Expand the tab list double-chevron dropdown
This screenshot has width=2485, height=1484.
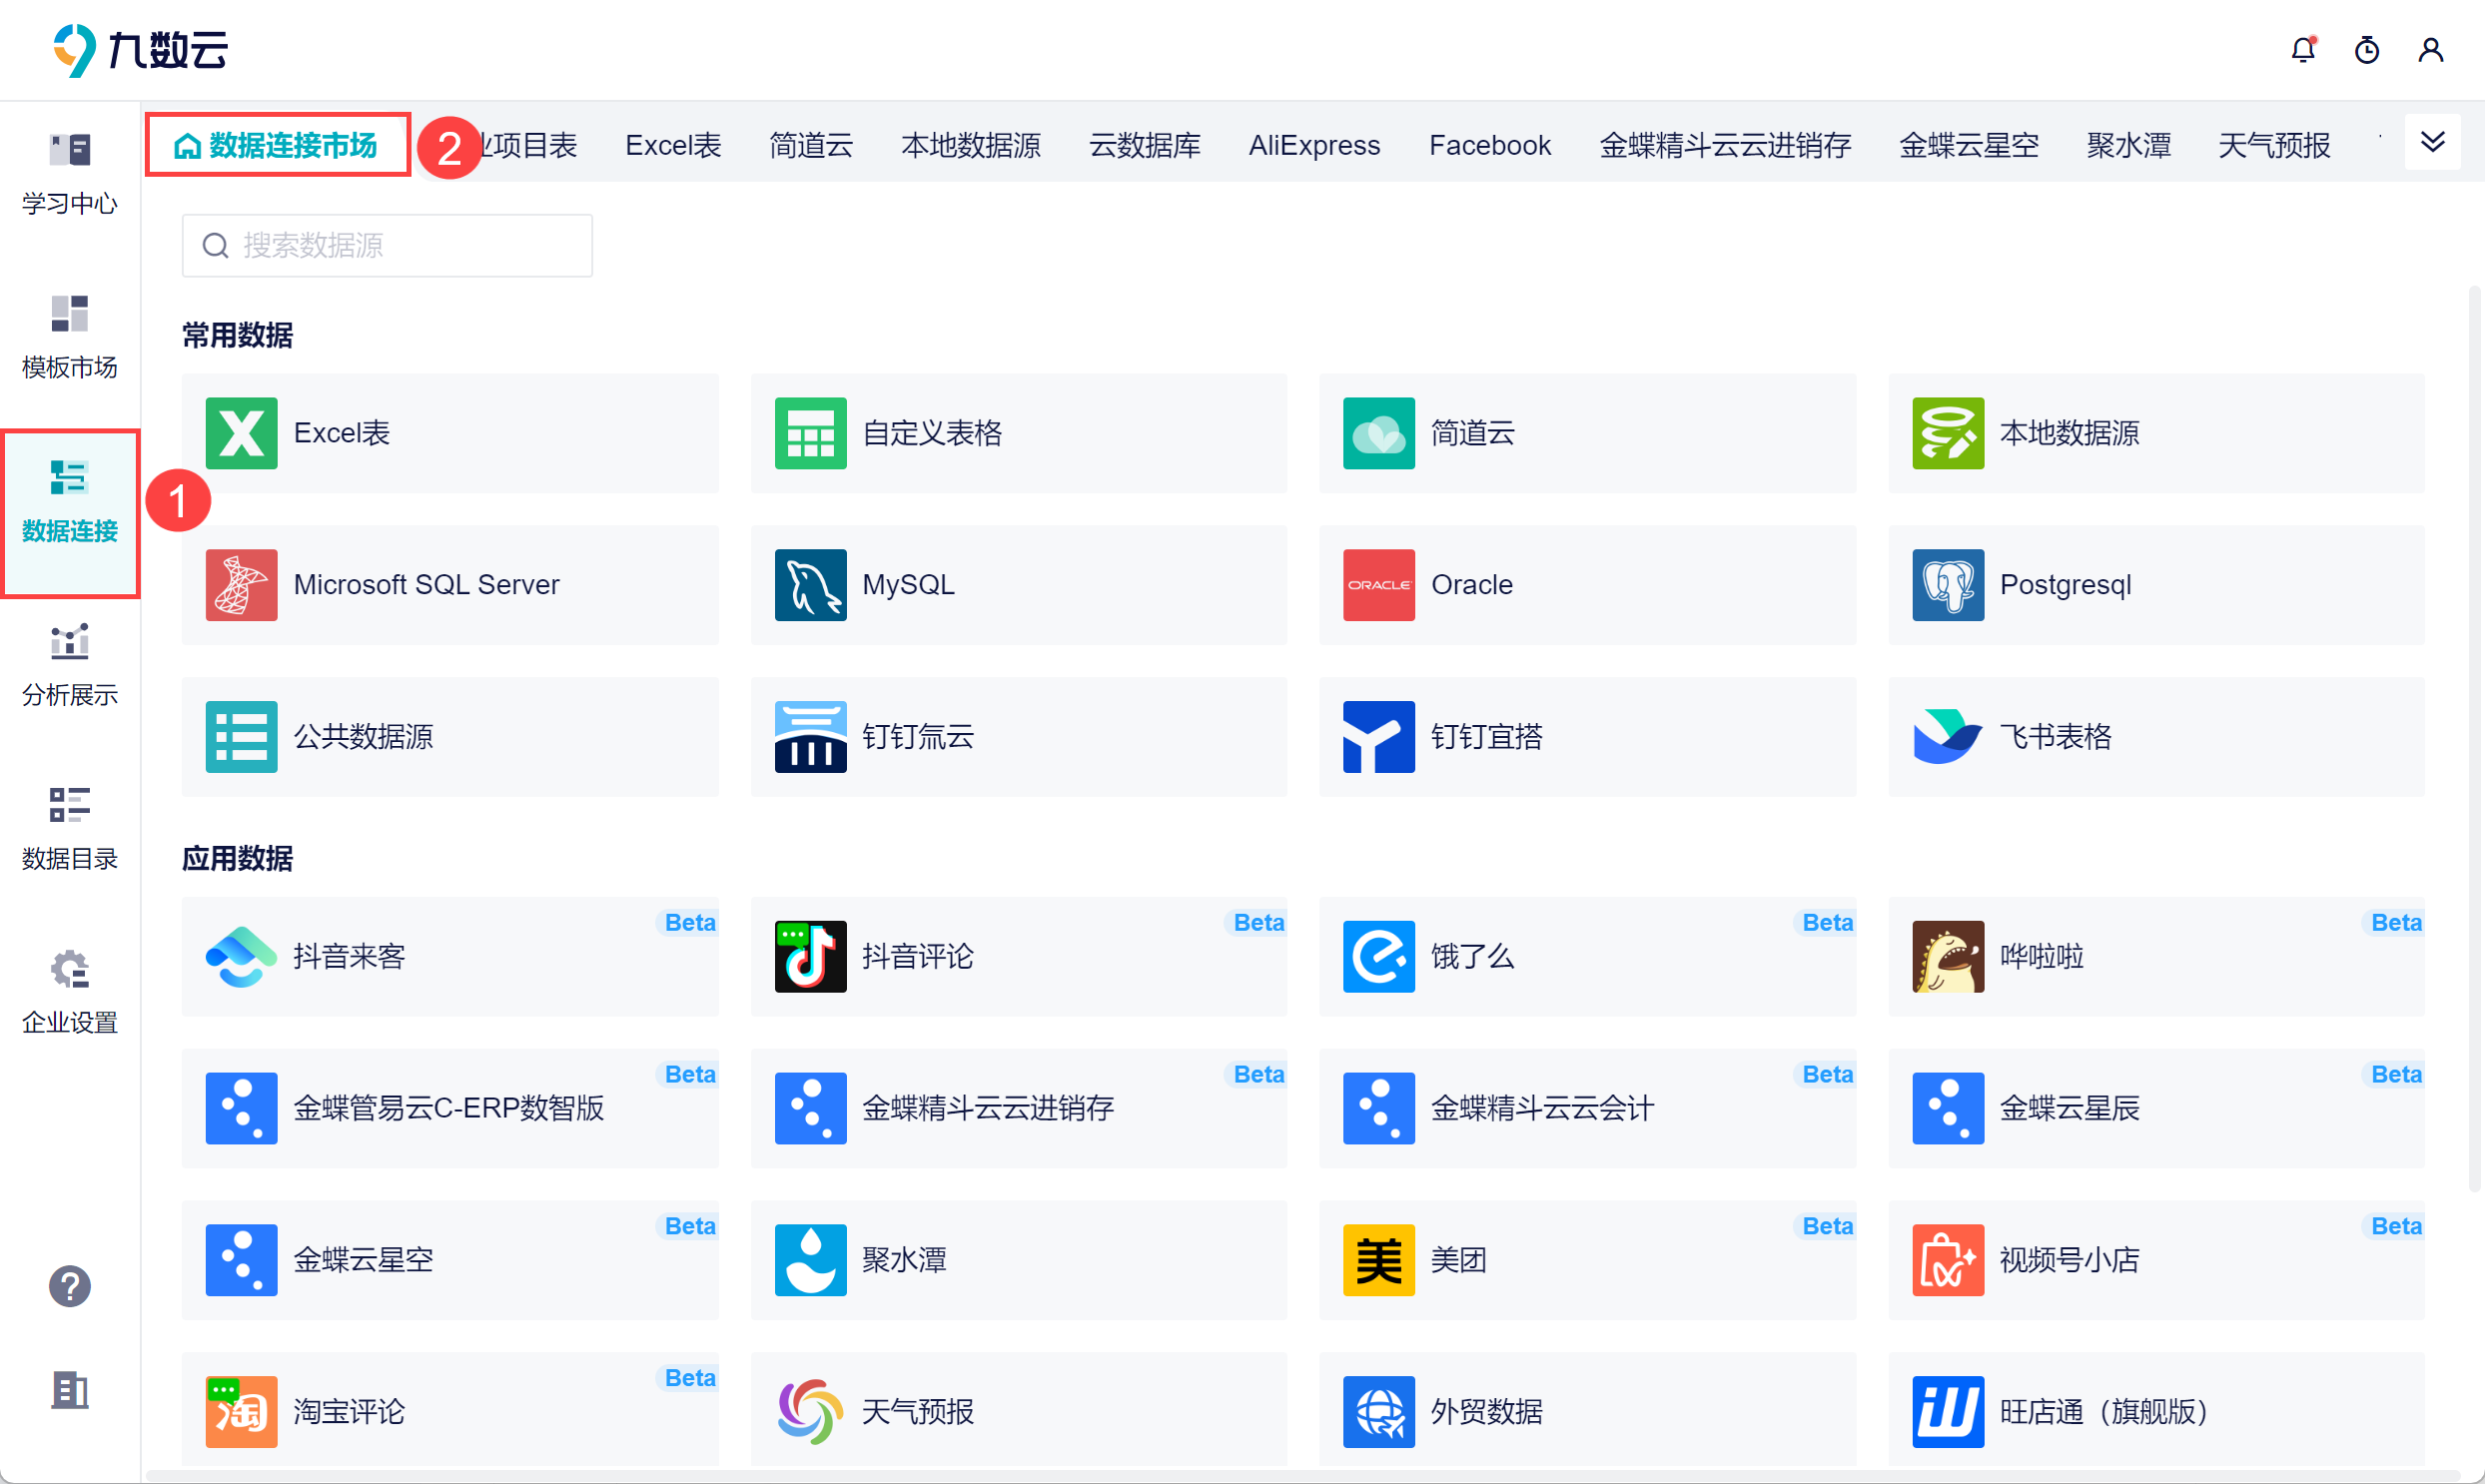click(2433, 142)
